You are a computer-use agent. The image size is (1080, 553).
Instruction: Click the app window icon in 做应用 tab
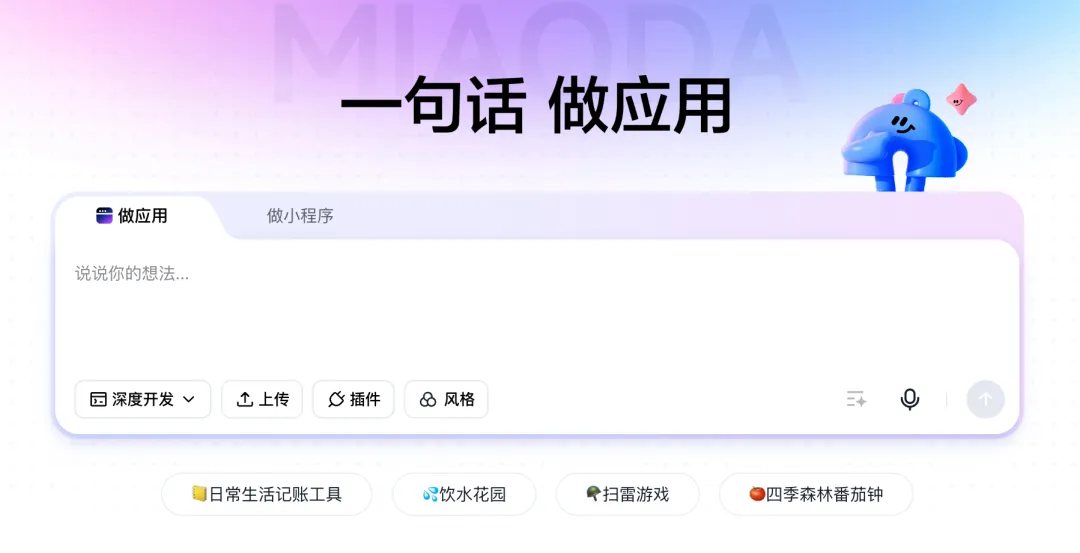point(104,216)
